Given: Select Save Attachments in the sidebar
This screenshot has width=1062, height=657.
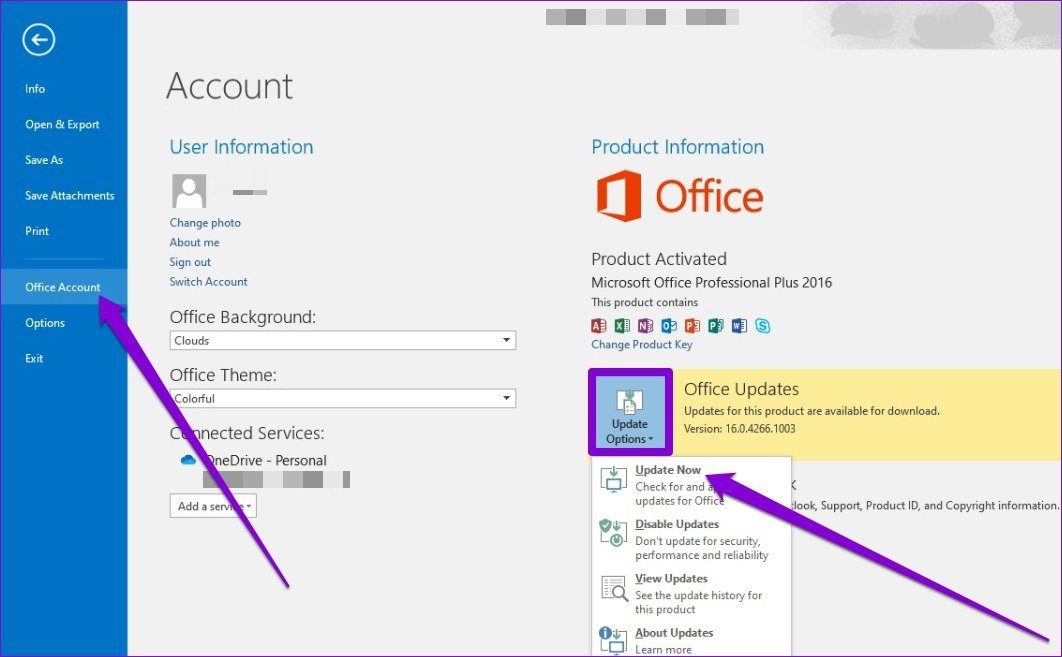Looking at the screenshot, I should tap(70, 196).
